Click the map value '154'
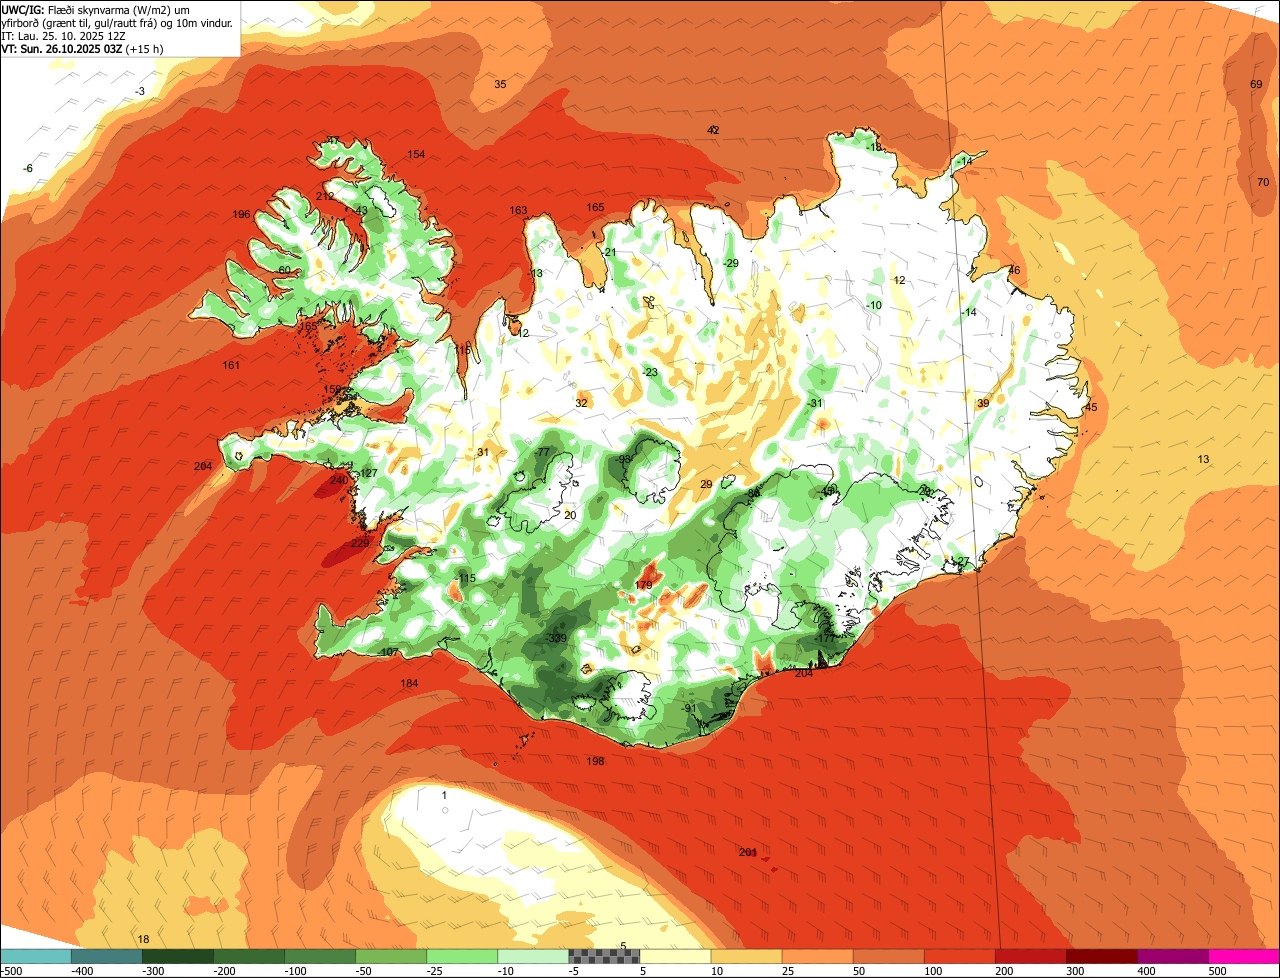 (416, 154)
